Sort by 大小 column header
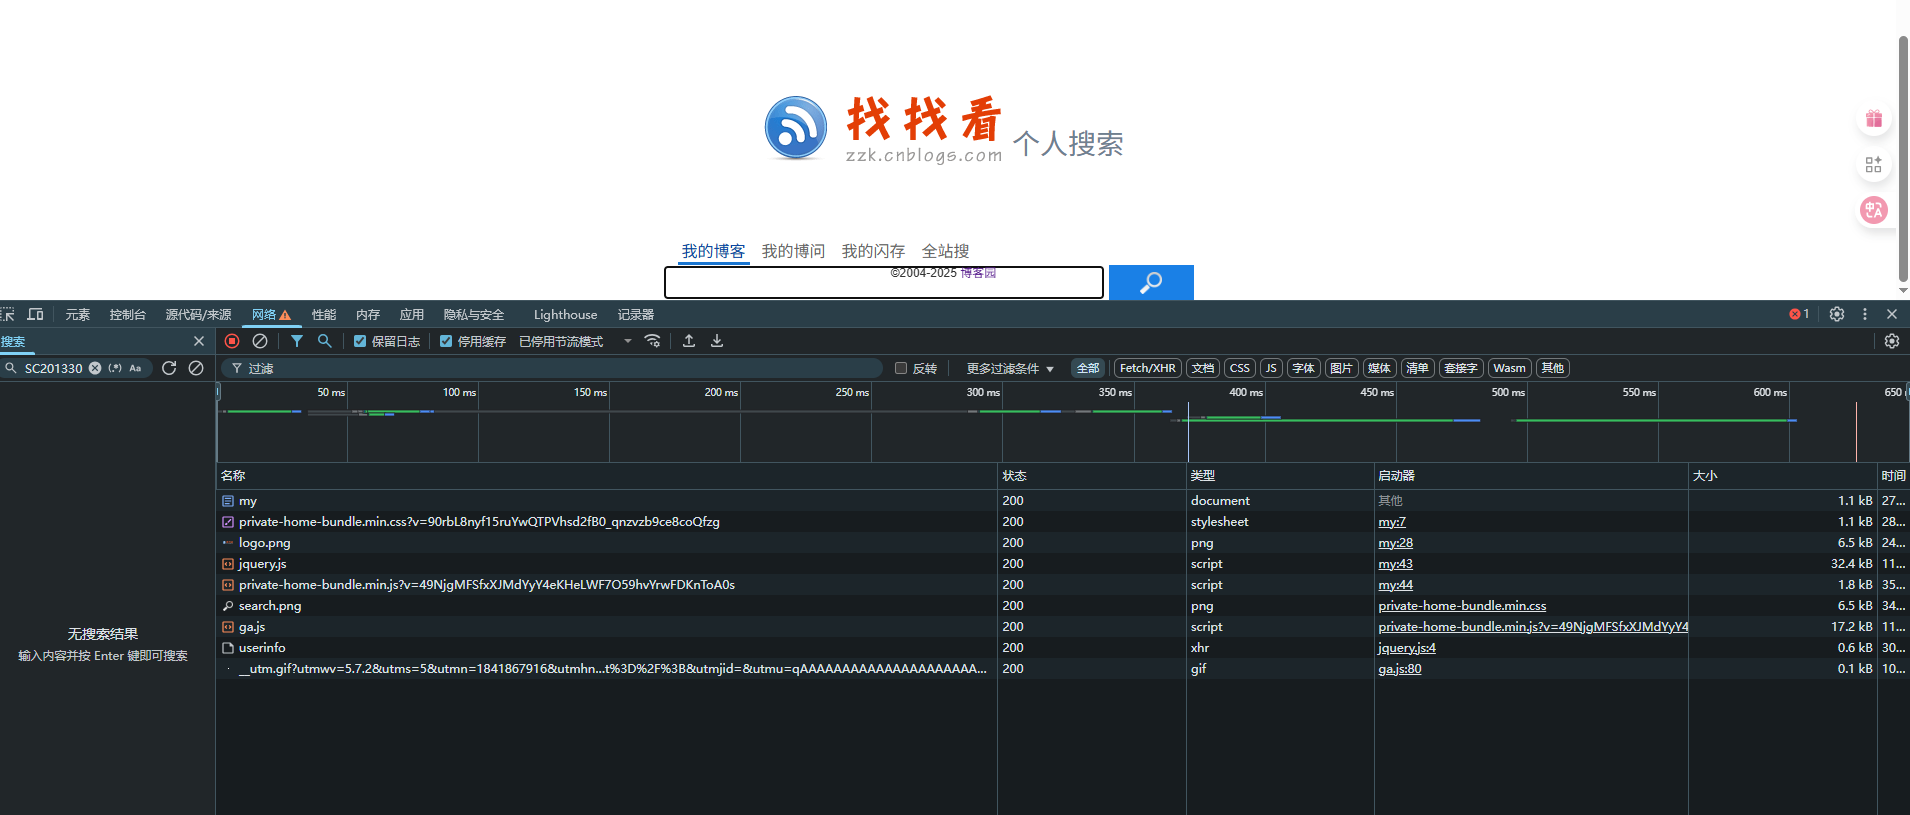This screenshot has height=815, width=1910. click(x=1782, y=476)
